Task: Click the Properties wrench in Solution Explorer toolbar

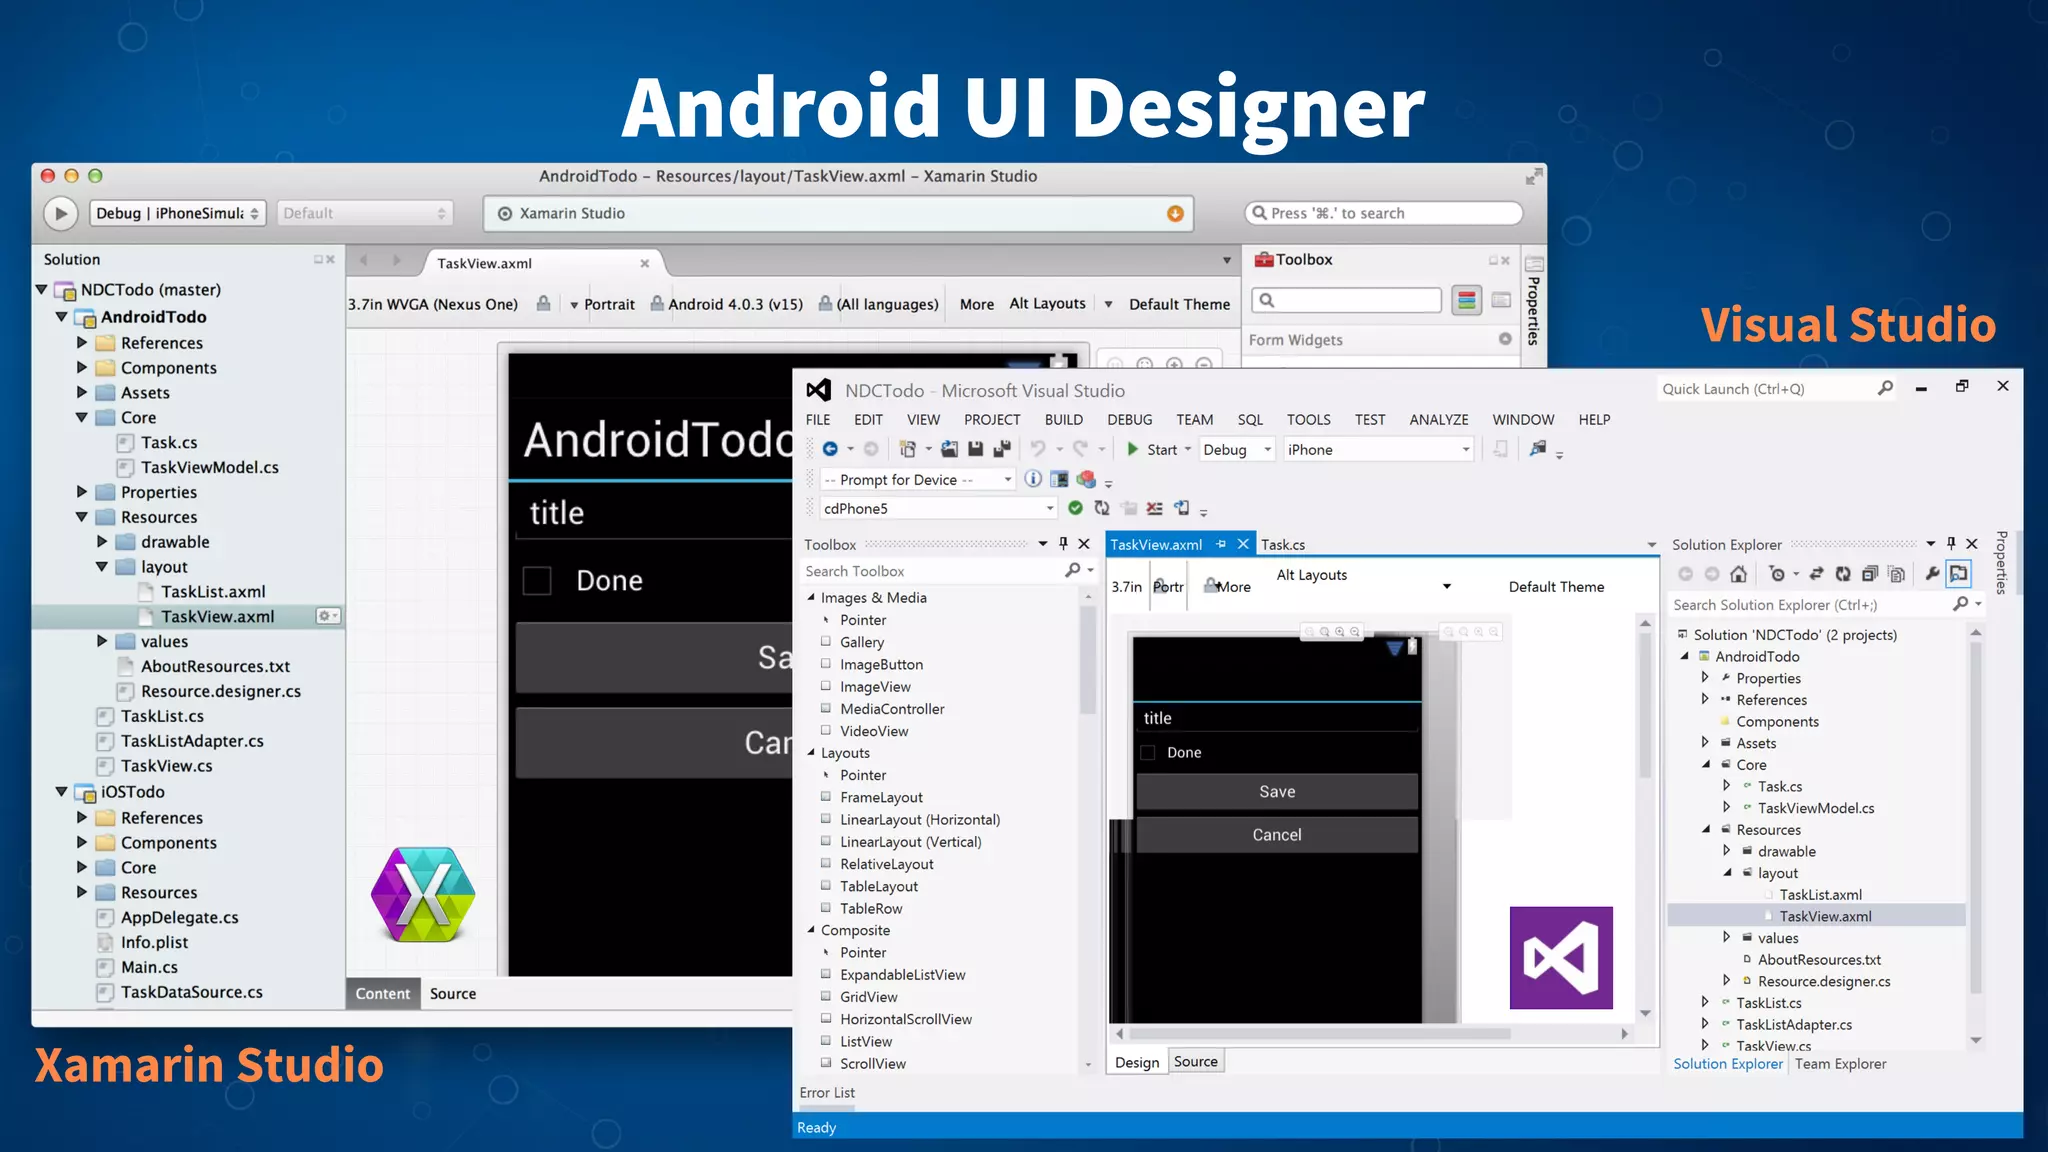Action: pos(1932,574)
